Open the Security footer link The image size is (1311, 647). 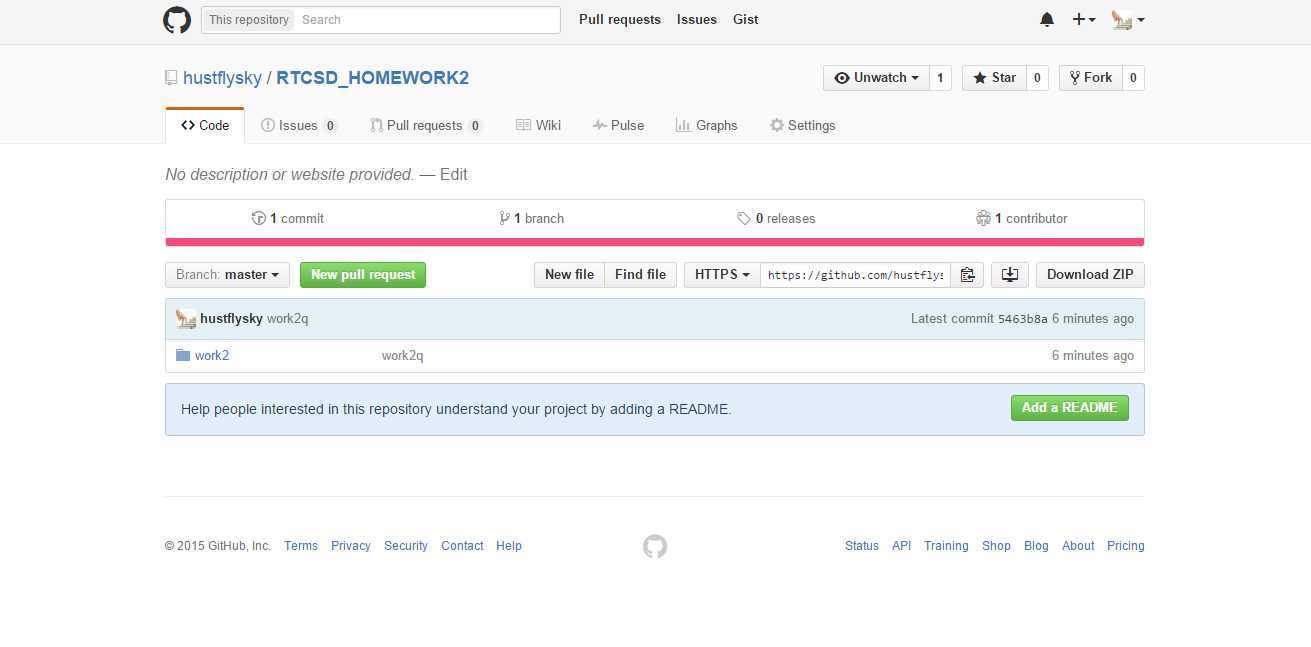click(406, 546)
